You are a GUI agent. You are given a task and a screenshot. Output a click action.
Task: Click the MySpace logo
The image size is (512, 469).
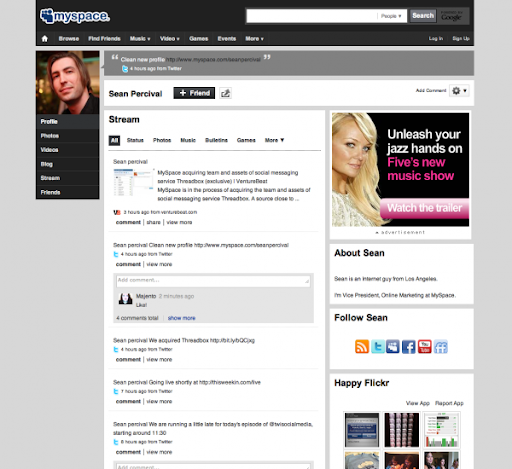coord(75,16)
